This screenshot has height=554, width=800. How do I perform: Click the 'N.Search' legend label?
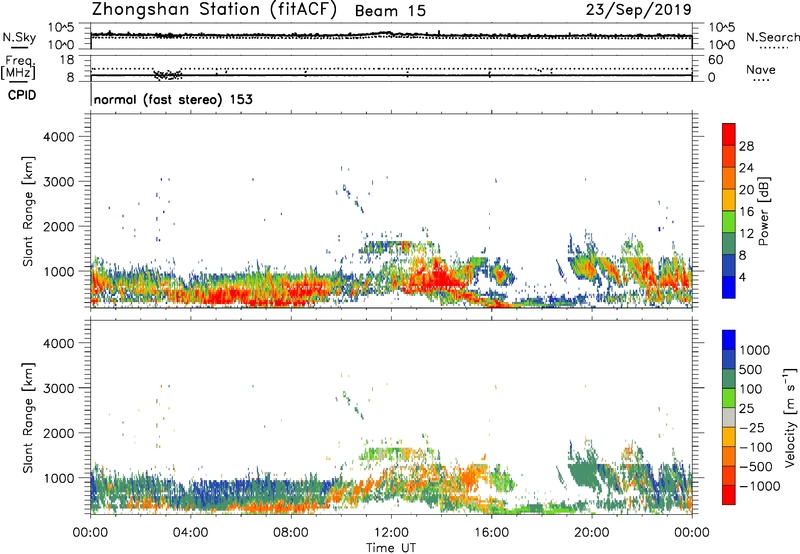[772, 37]
